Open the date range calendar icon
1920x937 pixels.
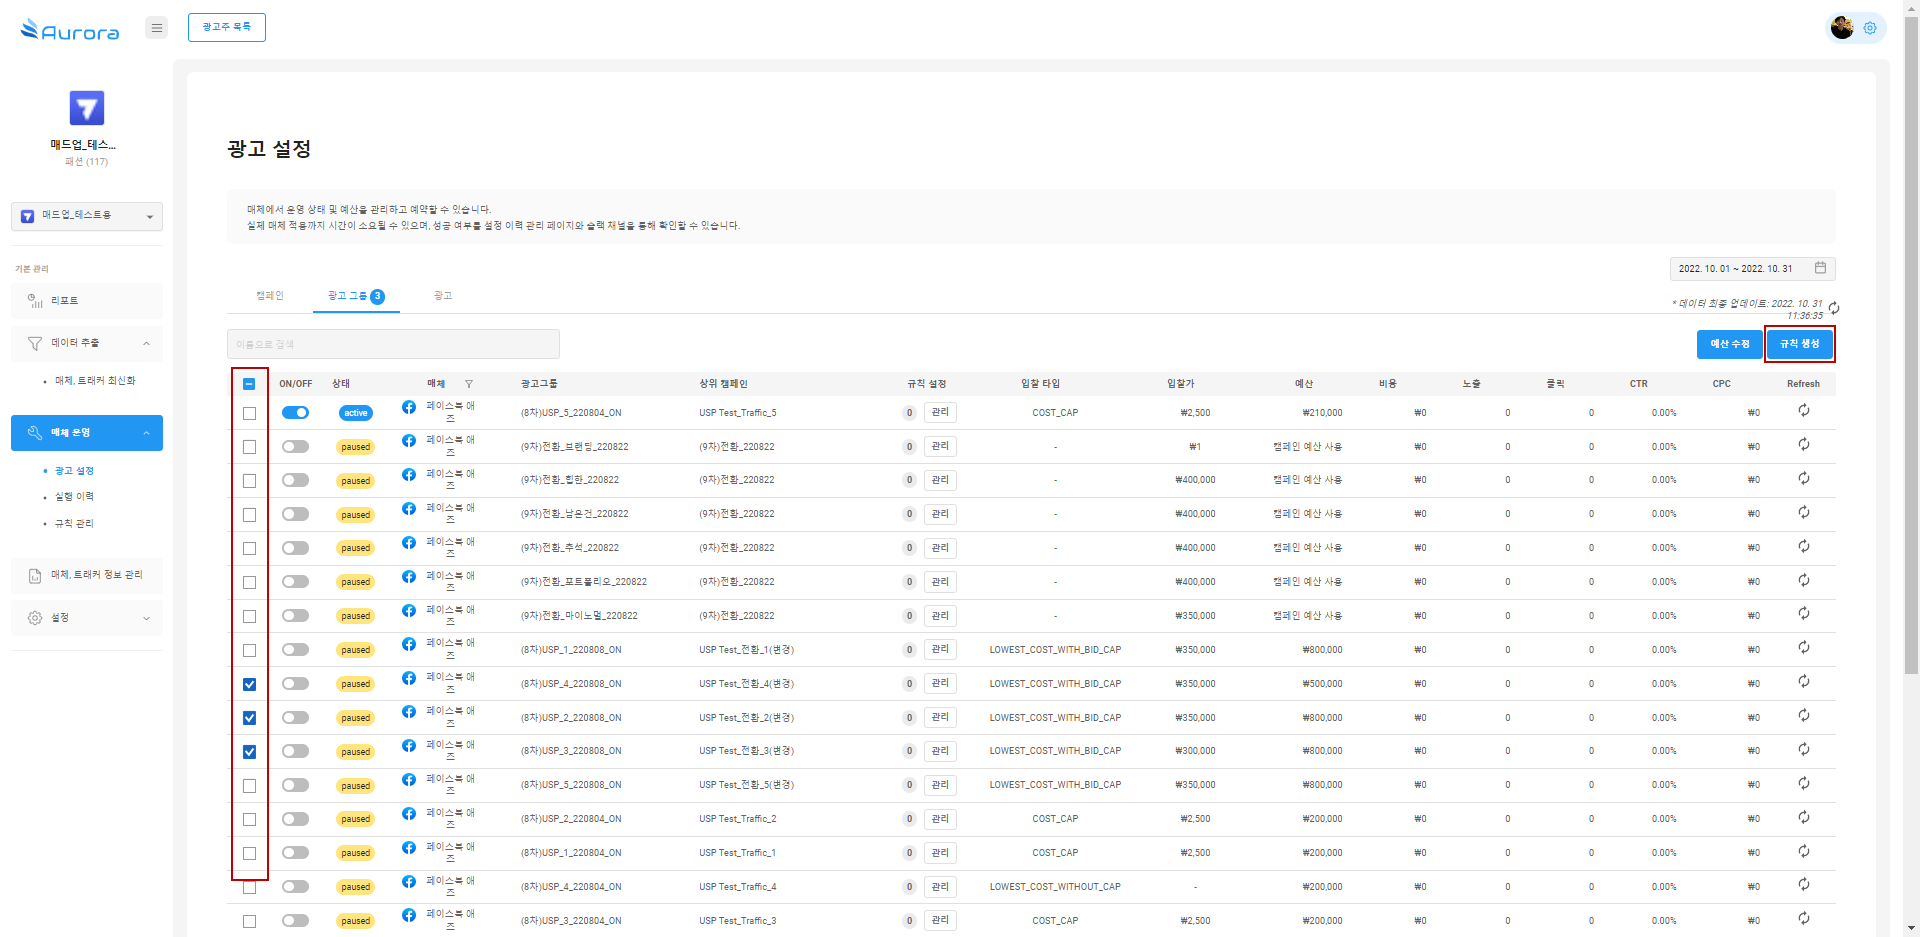(x=1820, y=268)
